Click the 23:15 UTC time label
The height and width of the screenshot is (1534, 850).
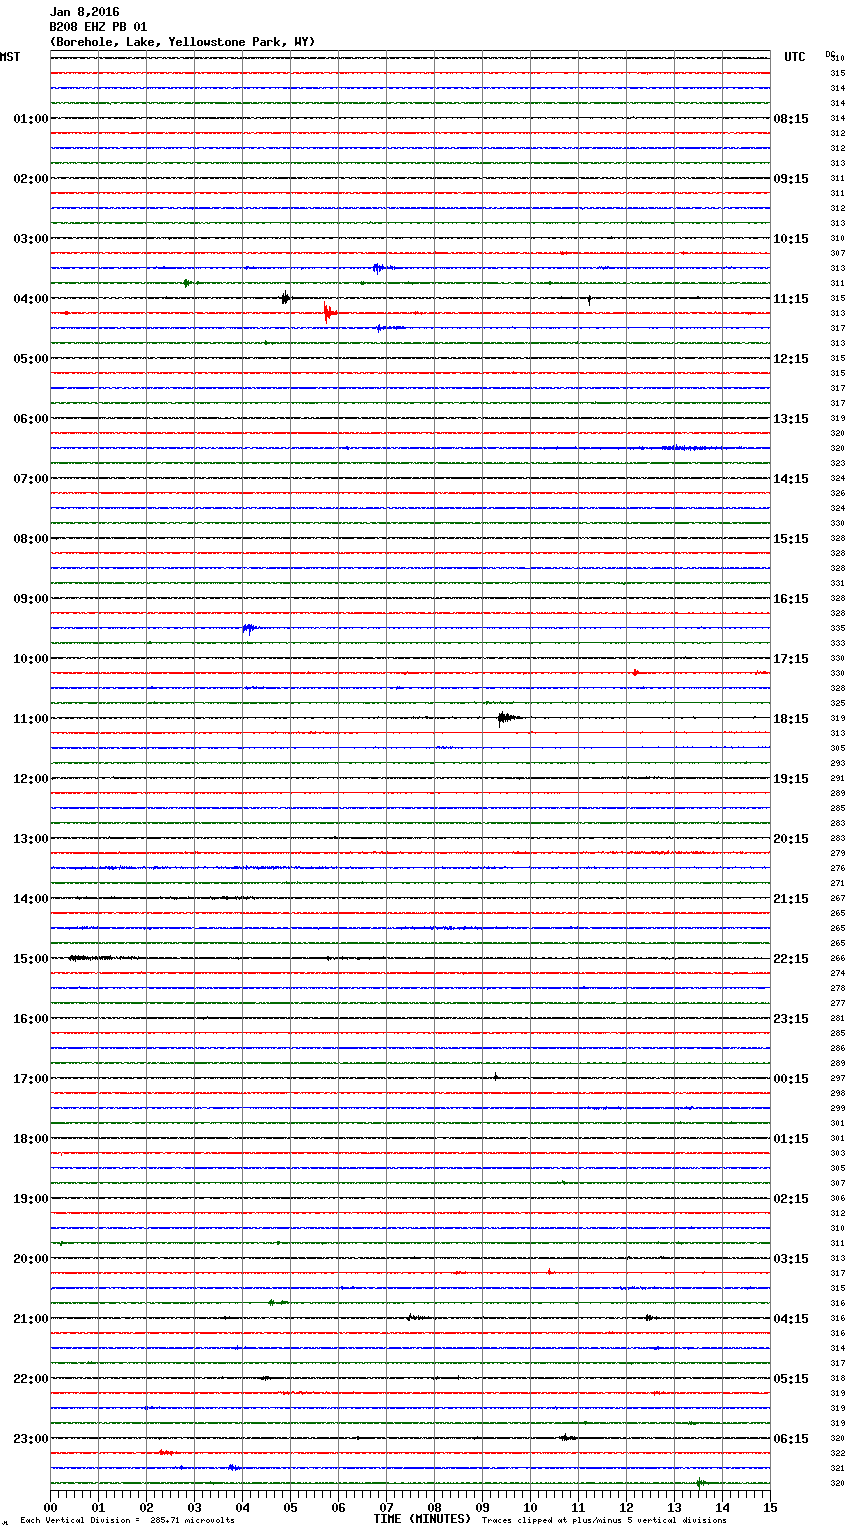[x=791, y=1019]
